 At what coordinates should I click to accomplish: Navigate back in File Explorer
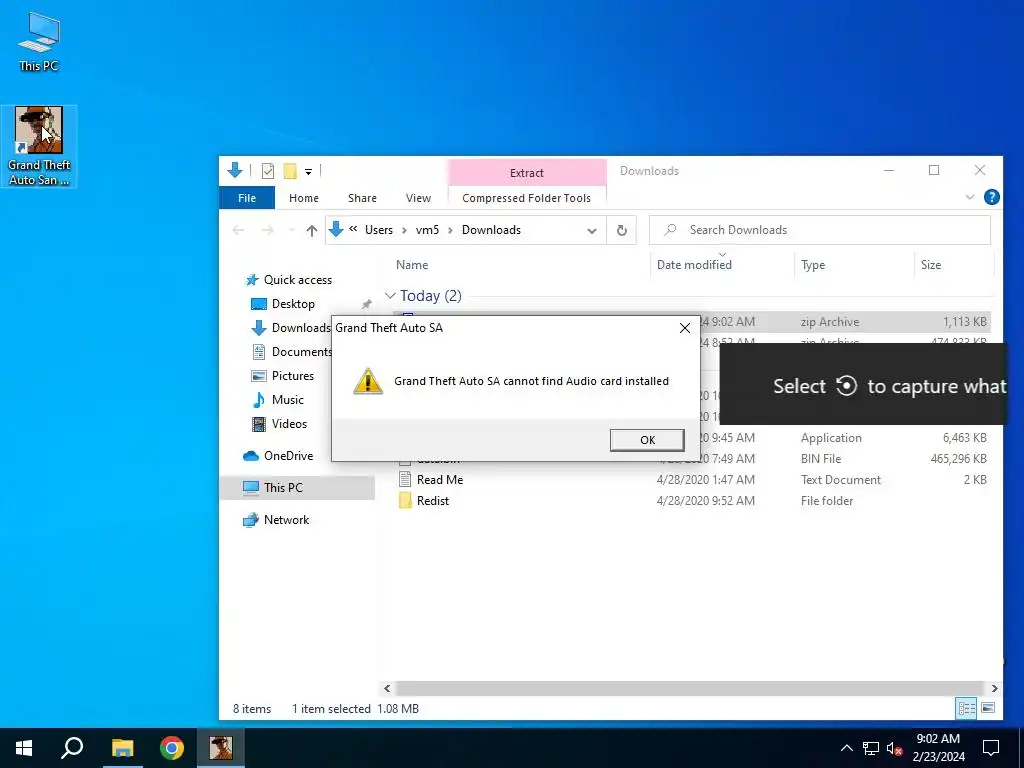click(238, 230)
